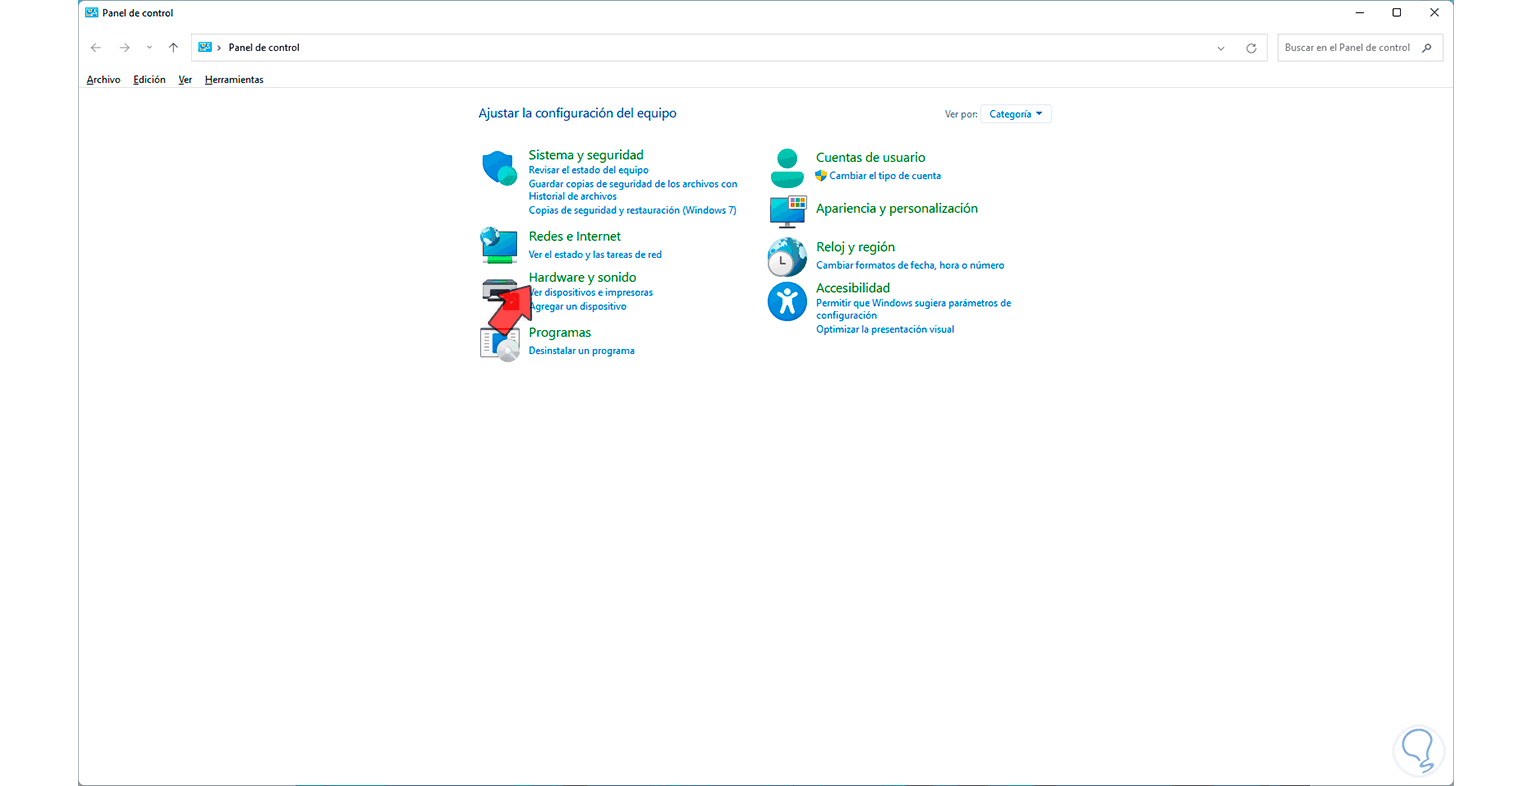Open Hardware y sonido category
1532x786 pixels.
582,277
